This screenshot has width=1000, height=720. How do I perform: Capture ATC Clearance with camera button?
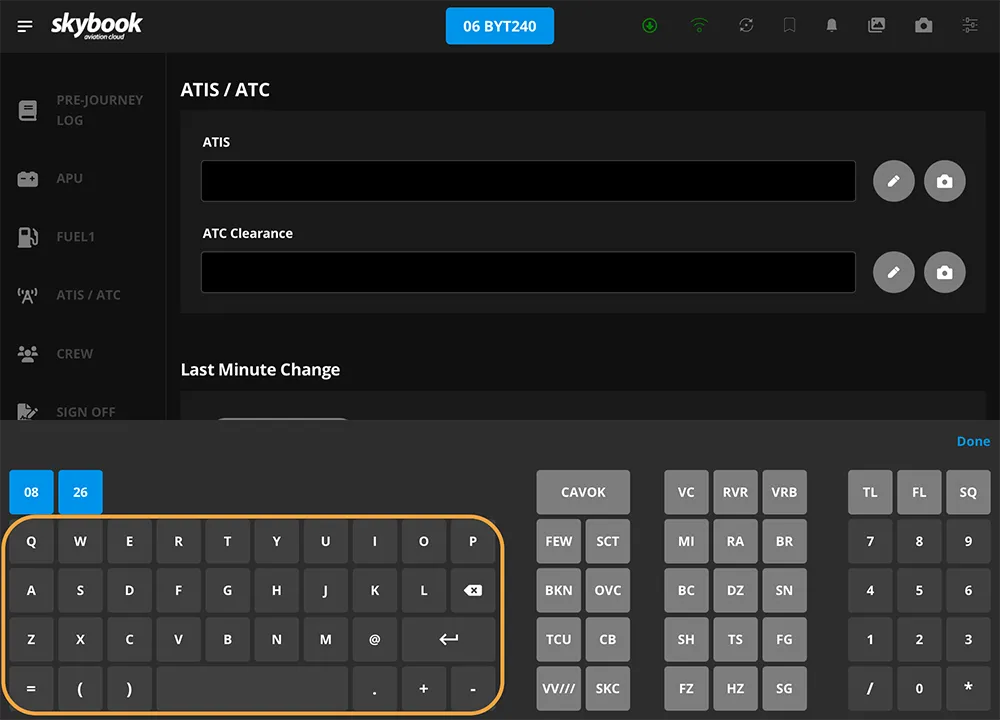[945, 272]
